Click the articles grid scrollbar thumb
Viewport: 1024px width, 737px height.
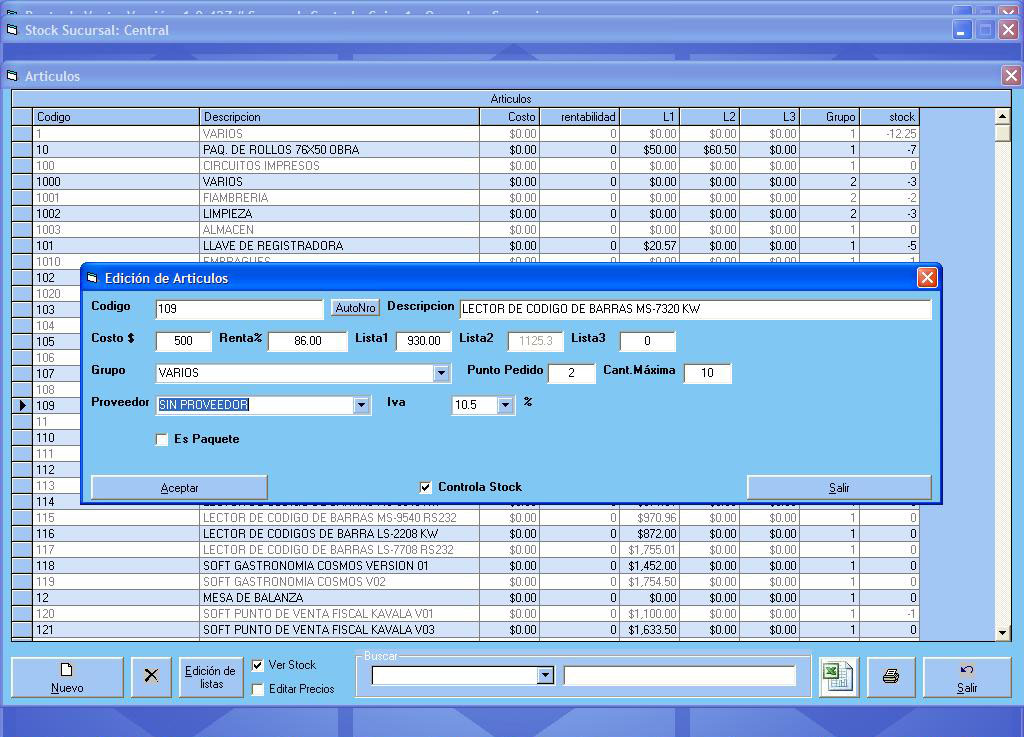click(x=1002, y=133)
